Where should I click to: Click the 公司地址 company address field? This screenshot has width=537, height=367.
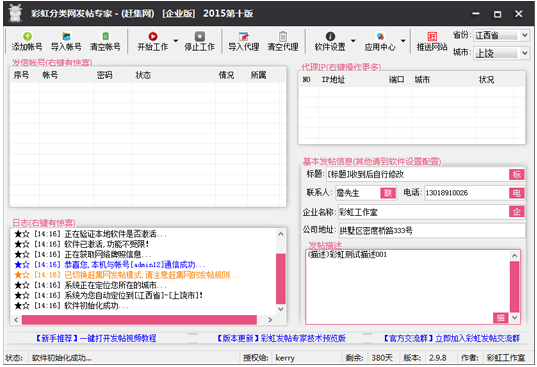(x=432, y=230)
